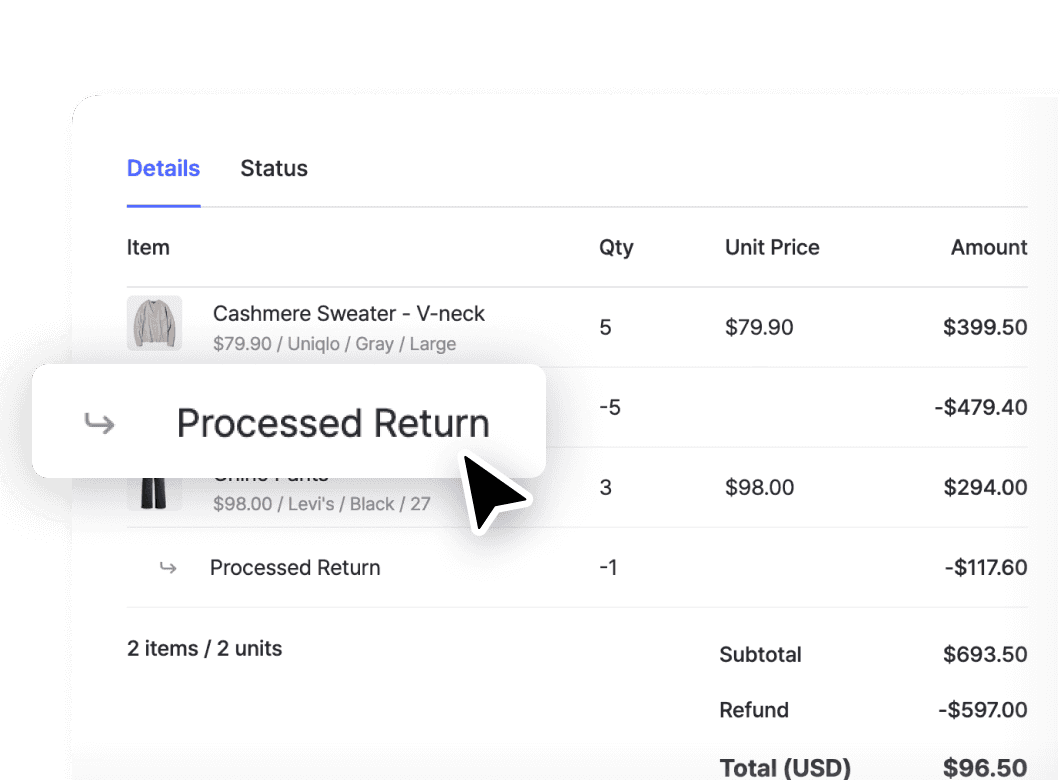Click the Levi's Black 27 variant text
Screen dimensions: 1060x780
(322, 504)
